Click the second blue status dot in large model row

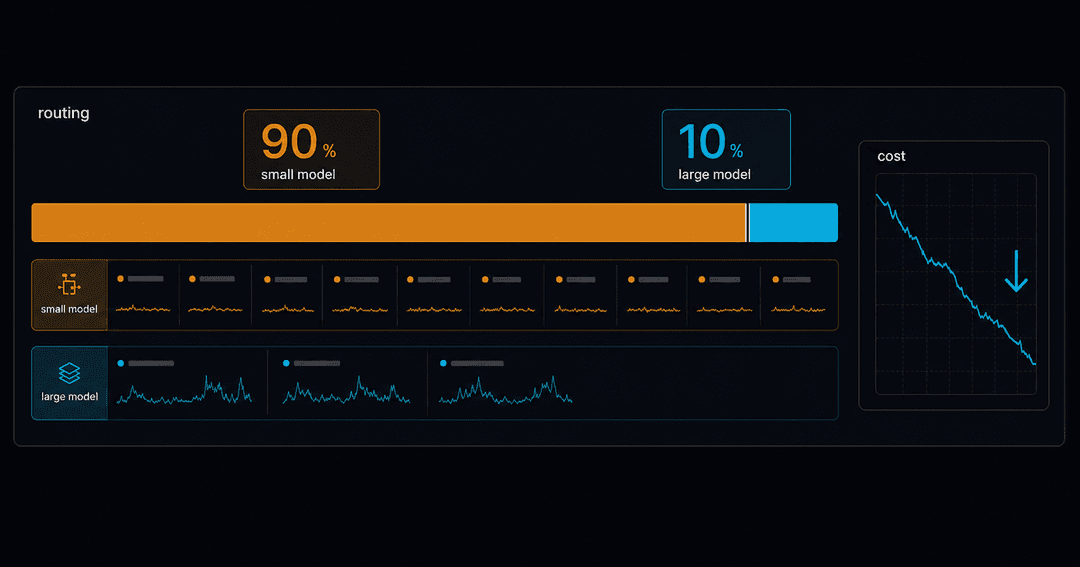[286, 363]
